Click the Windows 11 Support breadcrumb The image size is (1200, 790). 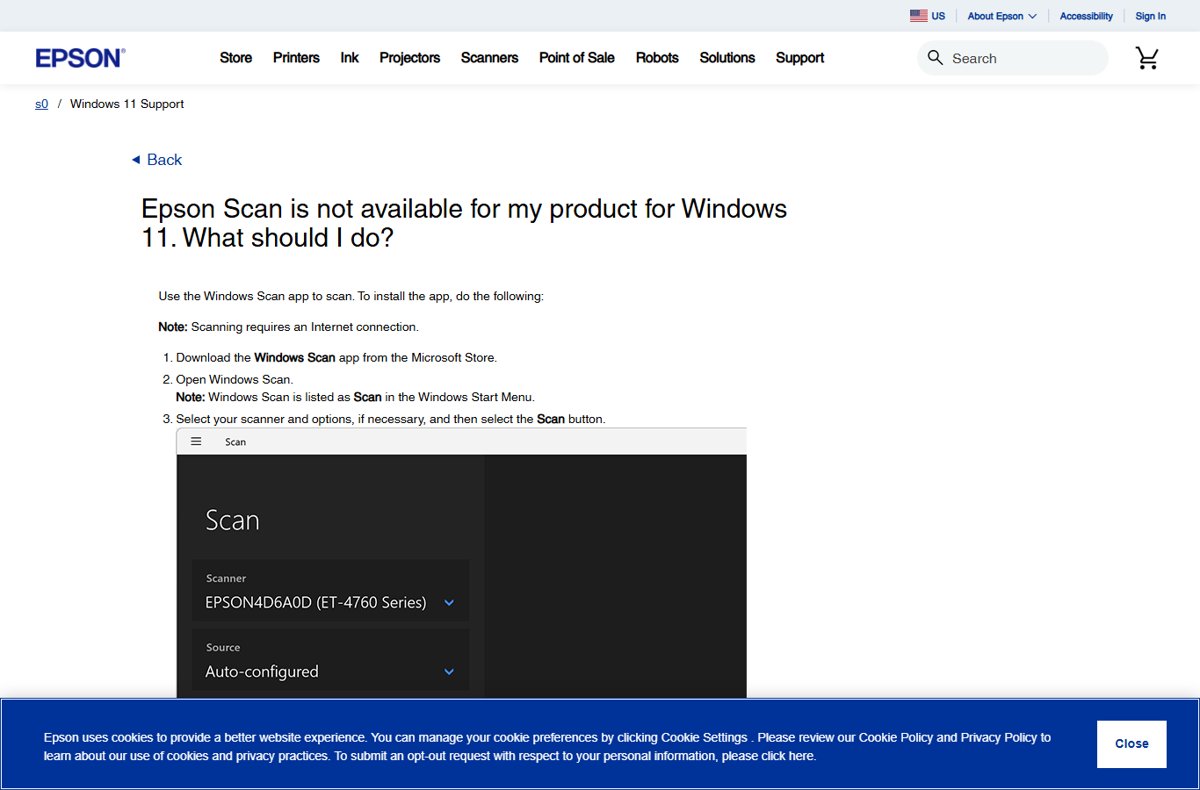(x=127, y=104)
